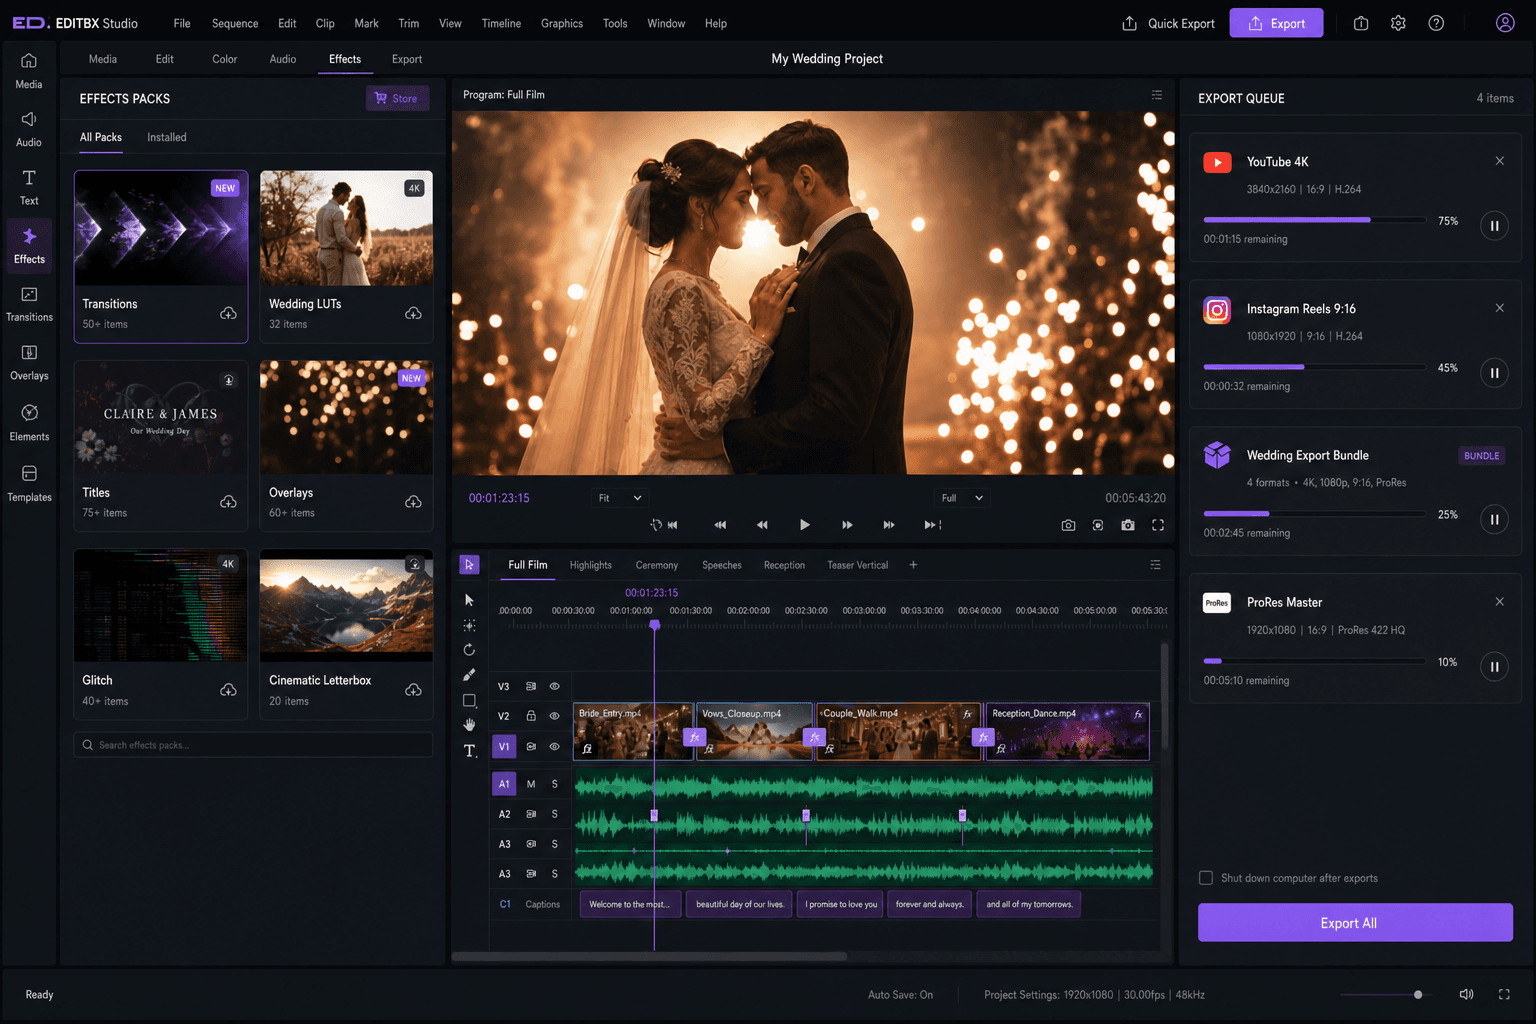The height and width of the screenshot is (1024, 1536).
Task: Open the Teaser Vertical sequence tab
Action: [x=857, y=565]
